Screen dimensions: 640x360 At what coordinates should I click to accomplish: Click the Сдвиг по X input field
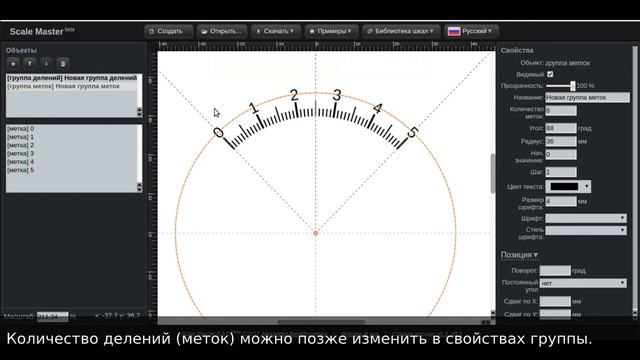(555, 301)
